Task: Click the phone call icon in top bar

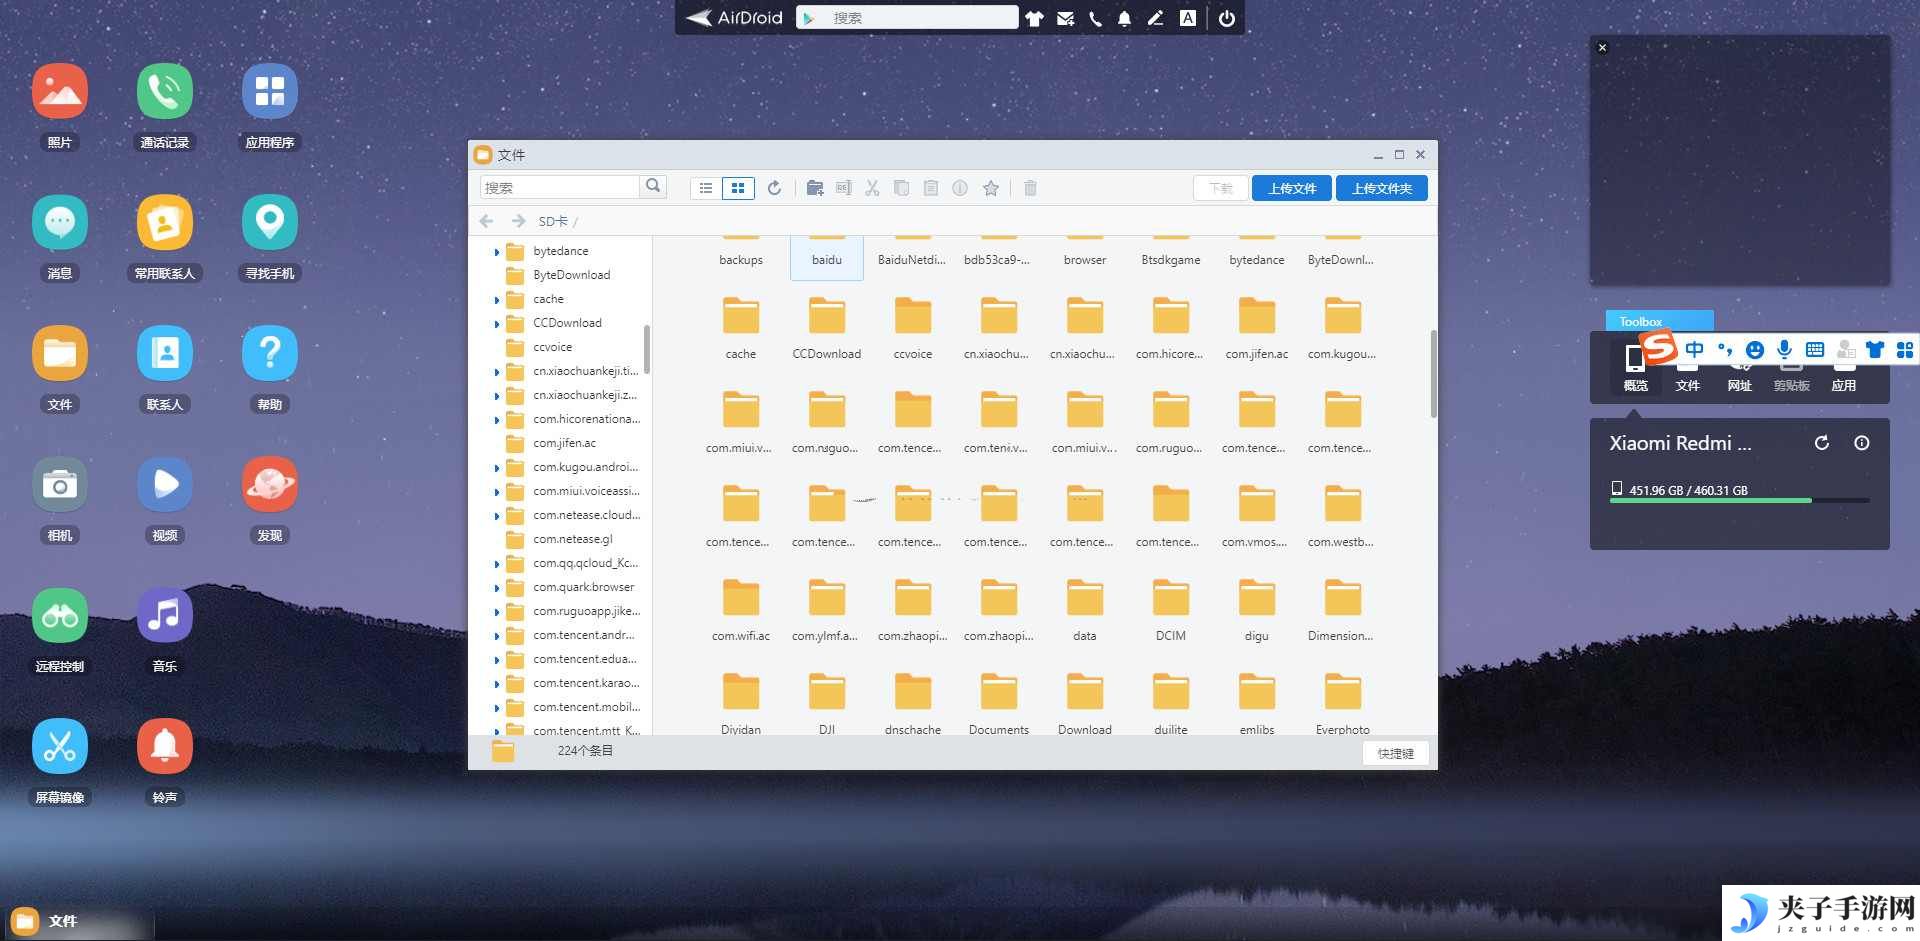Action: [1096, 18]
